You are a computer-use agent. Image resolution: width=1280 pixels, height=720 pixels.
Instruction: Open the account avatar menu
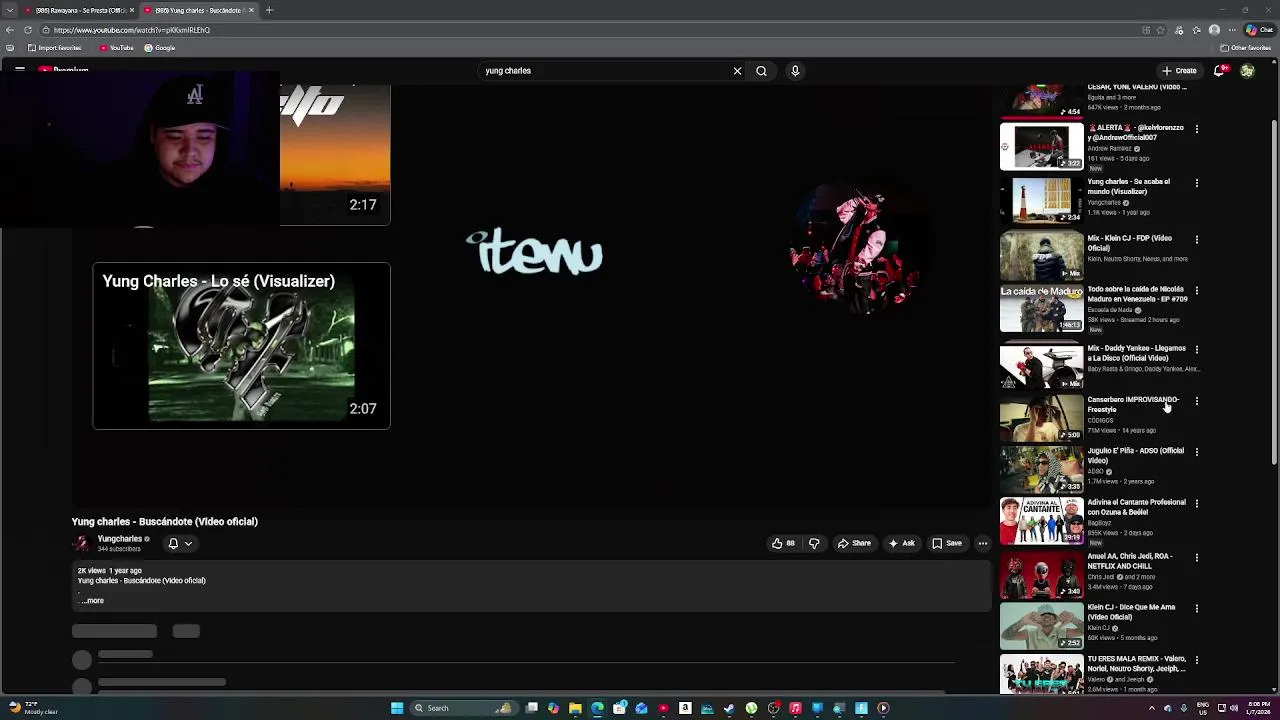pos(1247,71)
